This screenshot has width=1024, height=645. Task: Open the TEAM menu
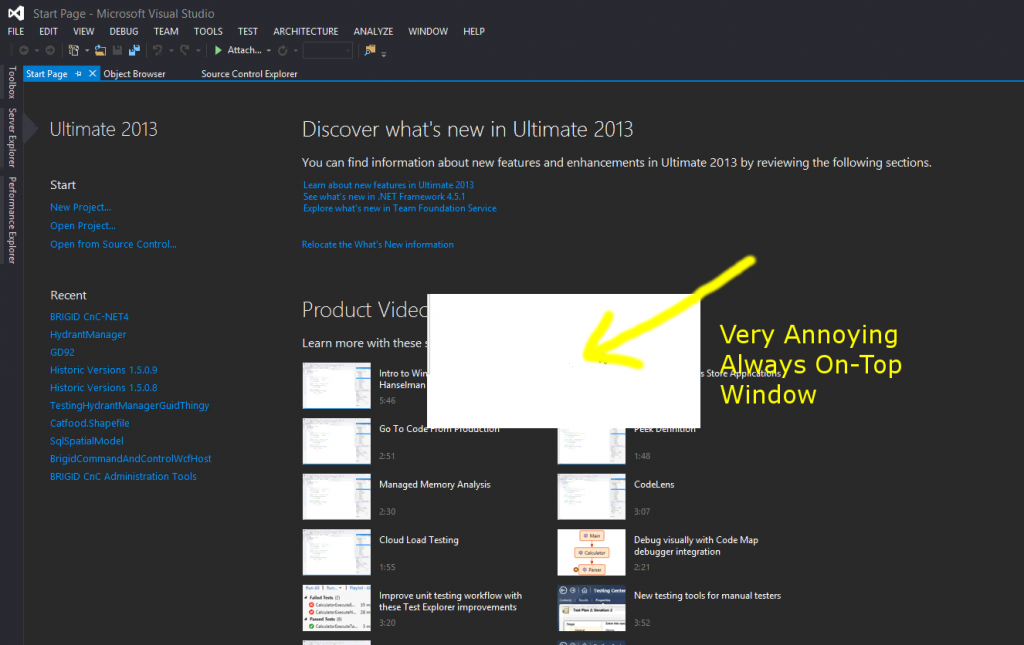click(x=166, y=31)
